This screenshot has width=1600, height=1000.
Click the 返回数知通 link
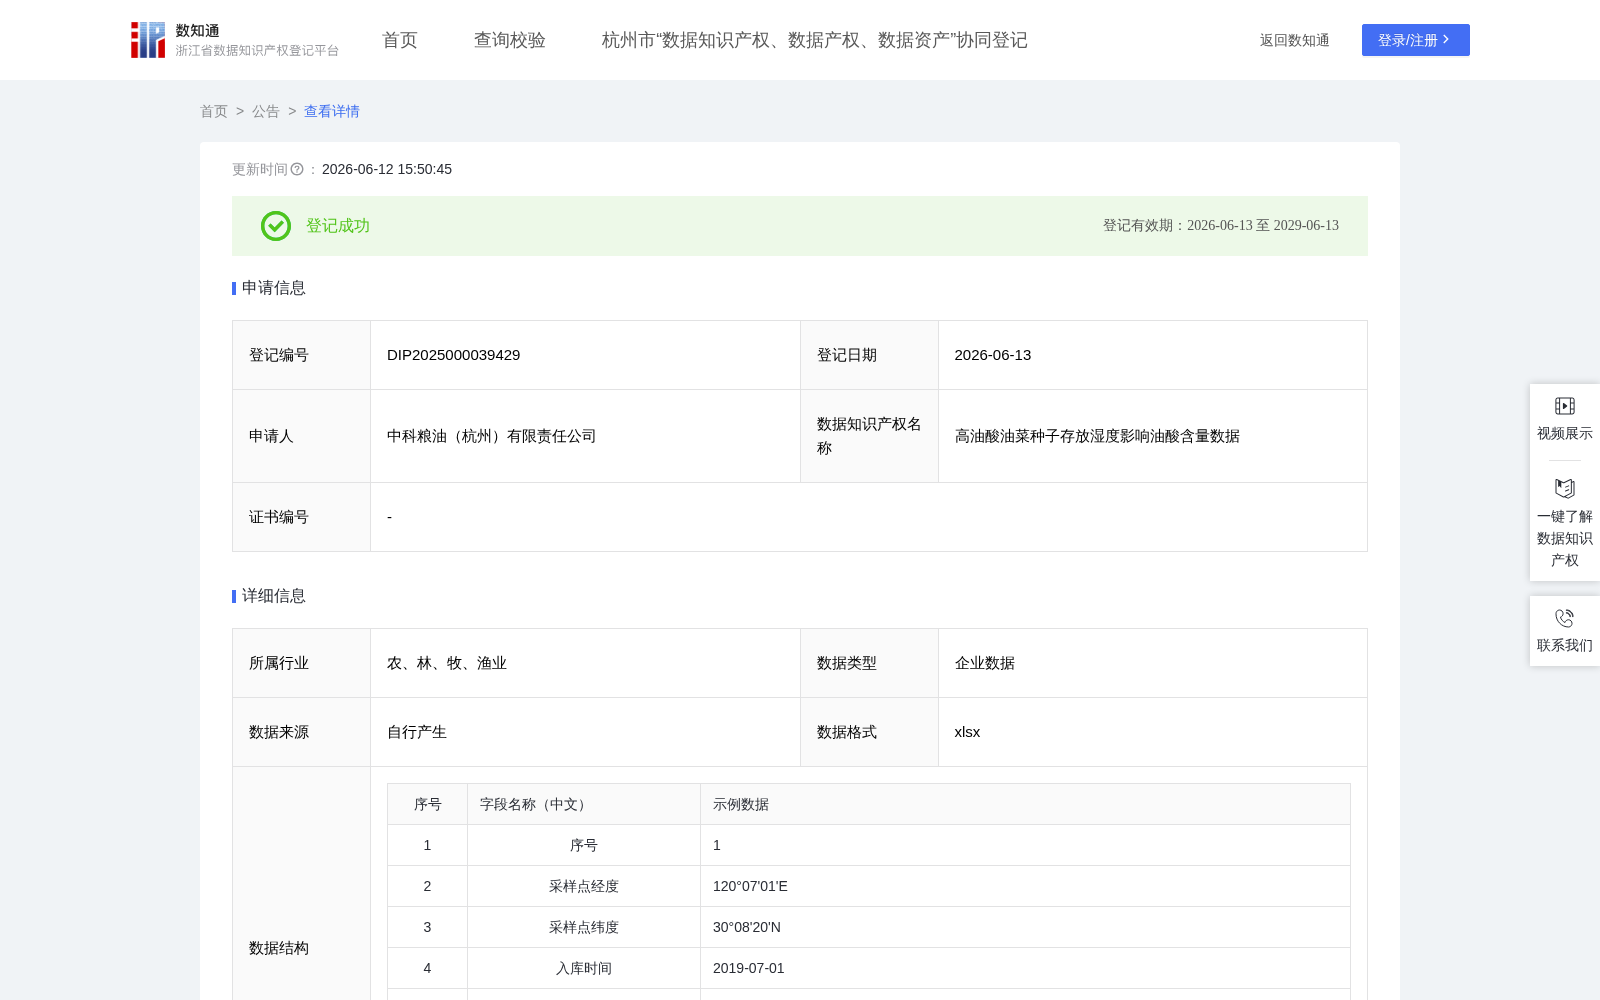pos(1295,40)
